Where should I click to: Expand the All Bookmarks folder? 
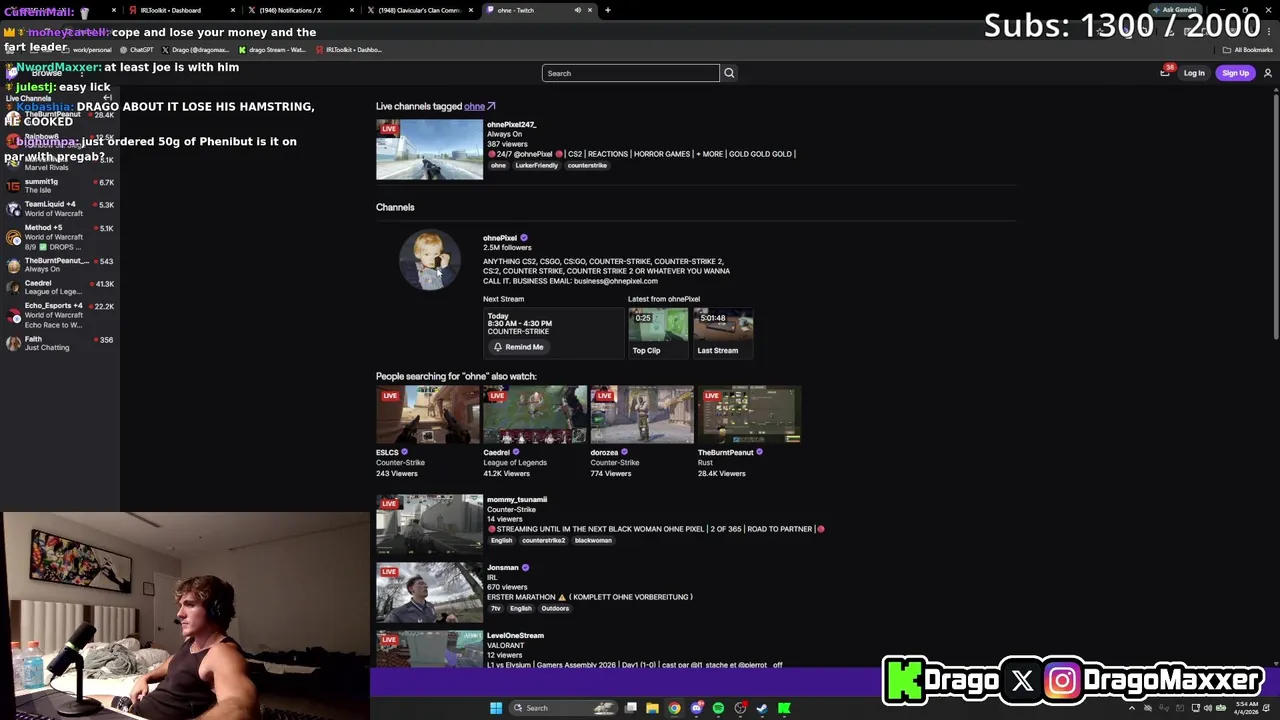click(x=1248, y=49)
